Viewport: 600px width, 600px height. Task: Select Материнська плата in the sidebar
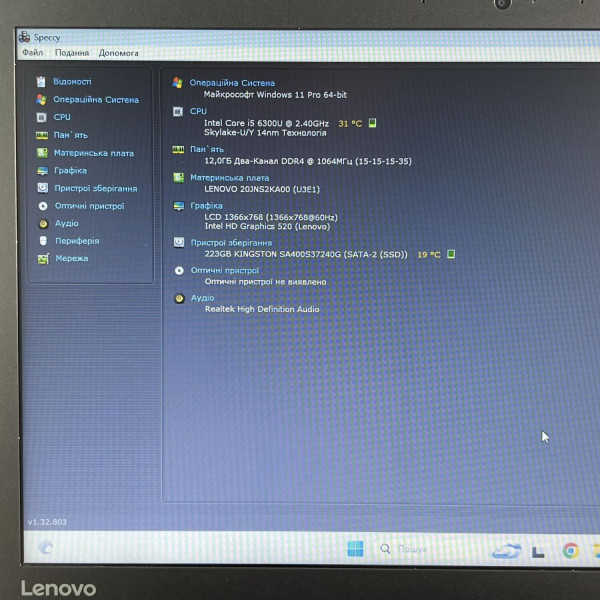pyautogui.click(x=94, y=153)
